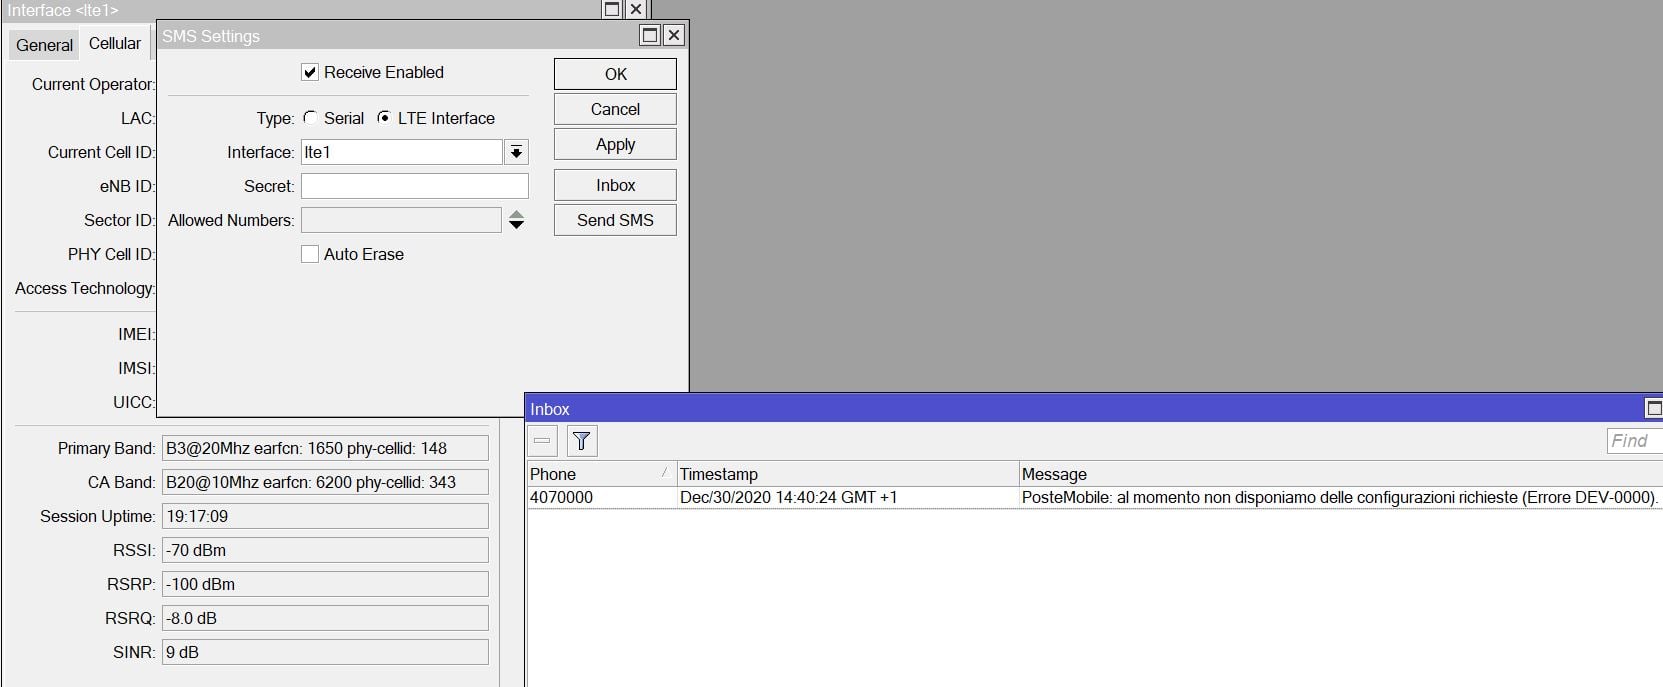Sort Inbox by Timestamp column header

847,474
